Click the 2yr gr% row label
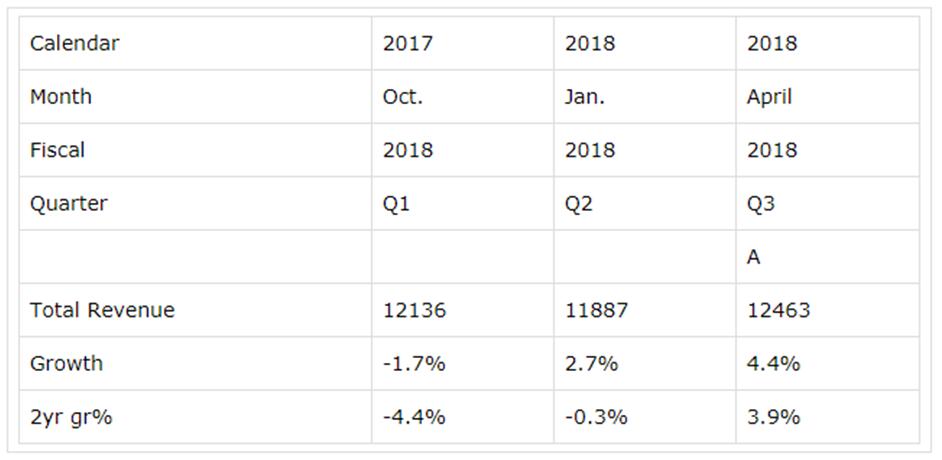942x460 pixels. click(71, 417)
